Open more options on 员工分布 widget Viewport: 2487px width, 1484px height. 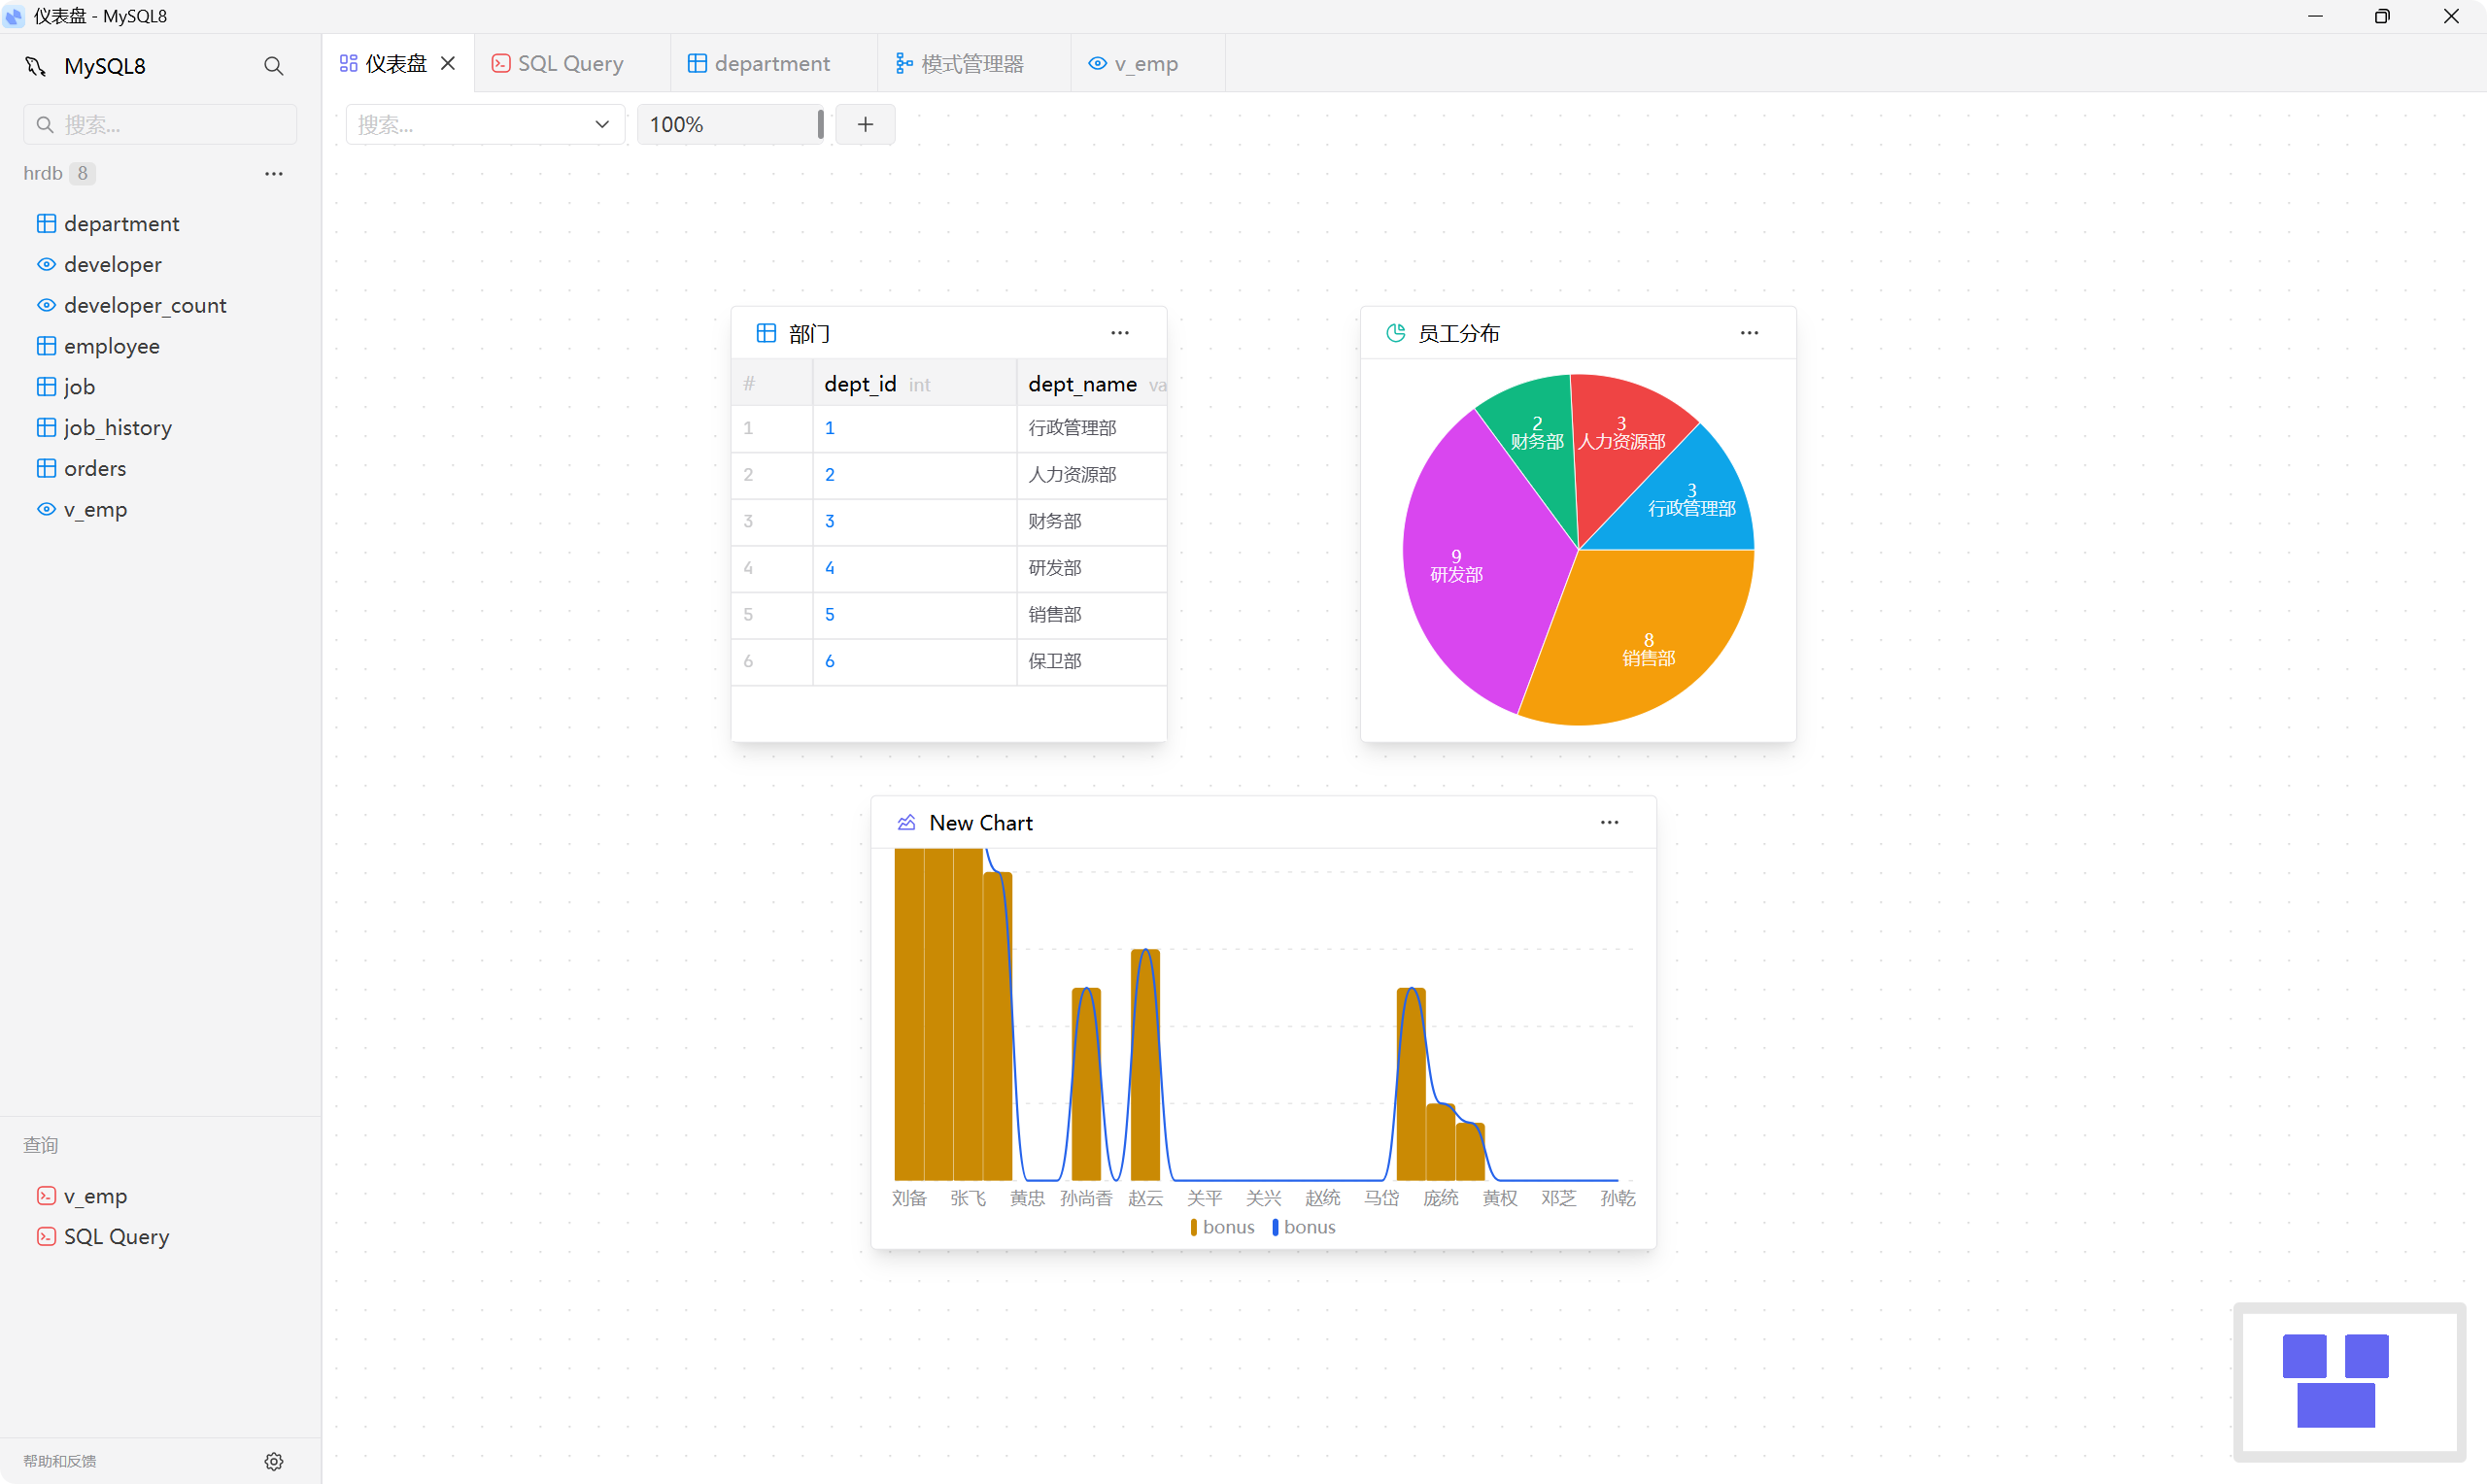click(1748, 333)
